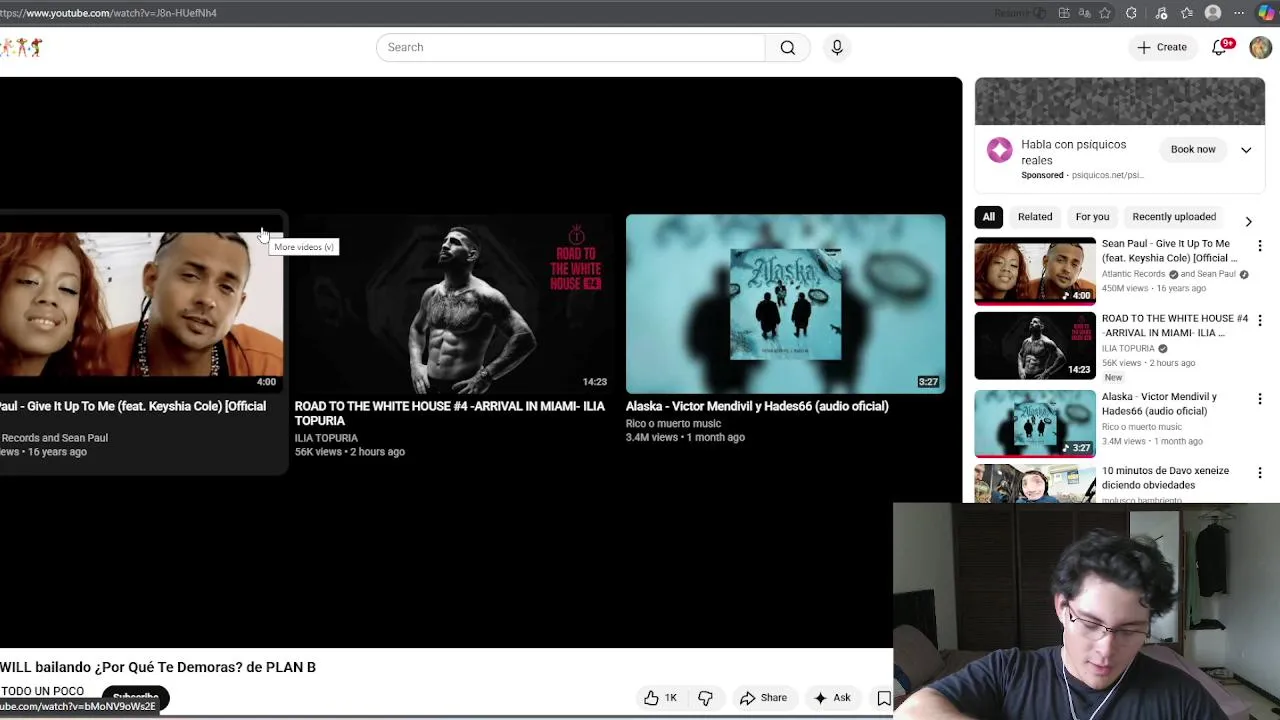Play ROAD TO THE WHITE HOUSE endscreen thumbnail
1280x720 pixels.
click(453, 304)
